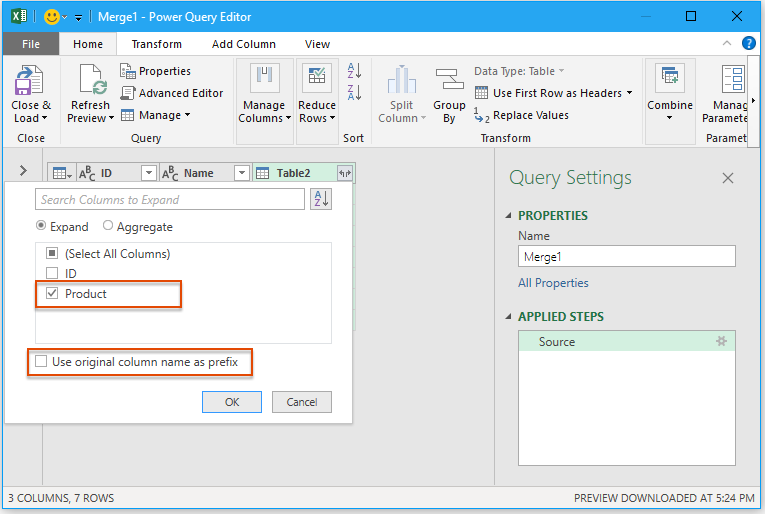
Task: Click the All Properties link
Action: point(553,283)
